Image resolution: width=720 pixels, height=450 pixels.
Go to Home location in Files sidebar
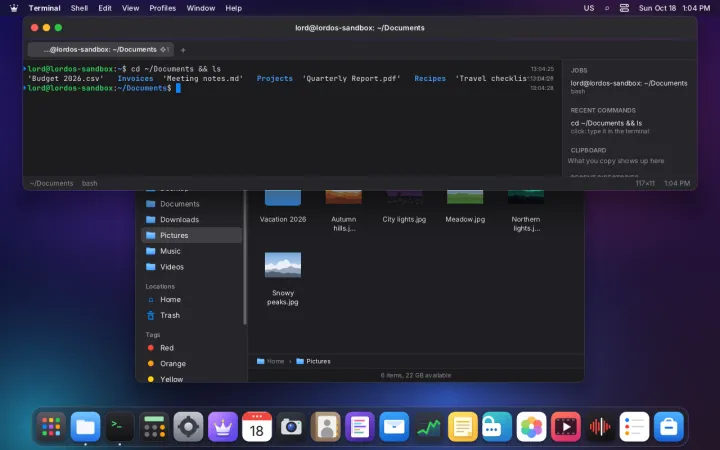191,299
